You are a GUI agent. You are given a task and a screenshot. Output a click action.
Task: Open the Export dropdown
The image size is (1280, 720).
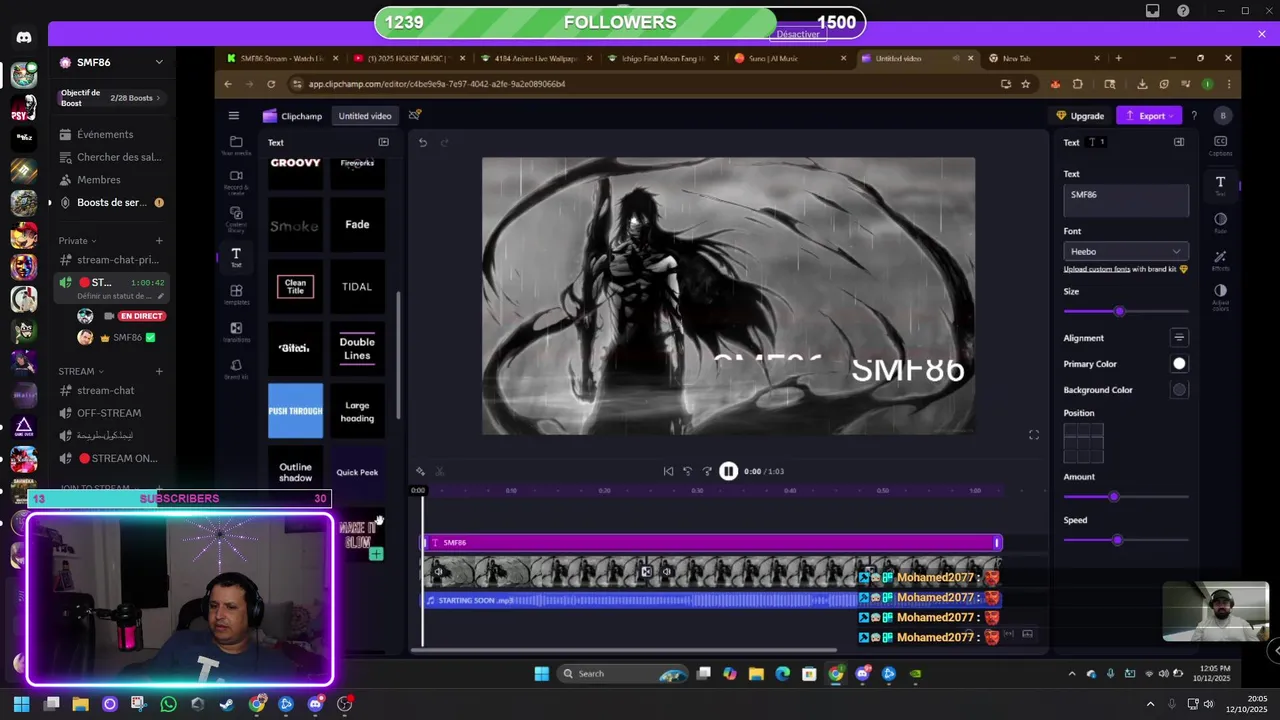1150,116
